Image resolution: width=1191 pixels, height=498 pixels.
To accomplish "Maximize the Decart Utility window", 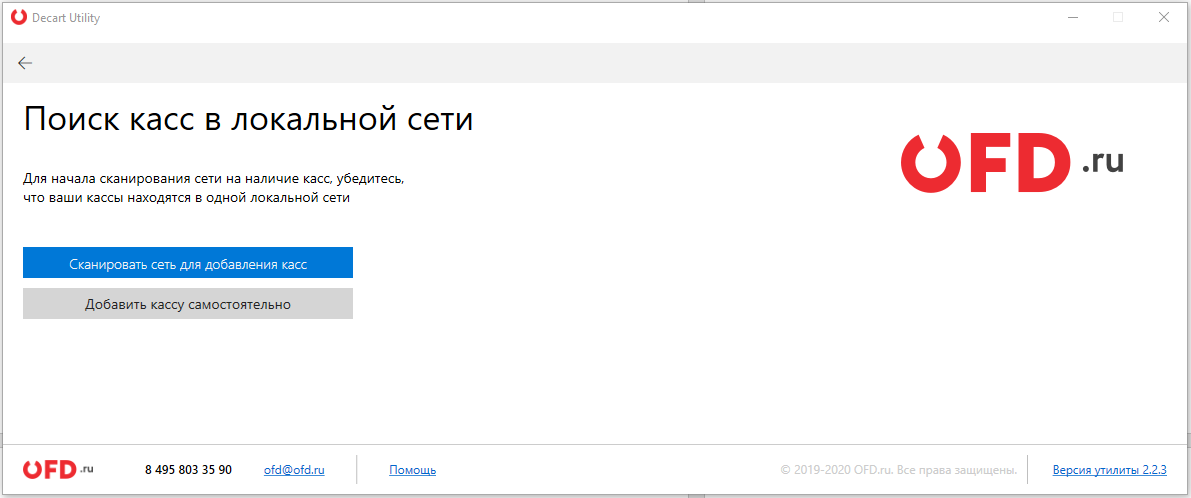I will click(x=1117, y=17).
